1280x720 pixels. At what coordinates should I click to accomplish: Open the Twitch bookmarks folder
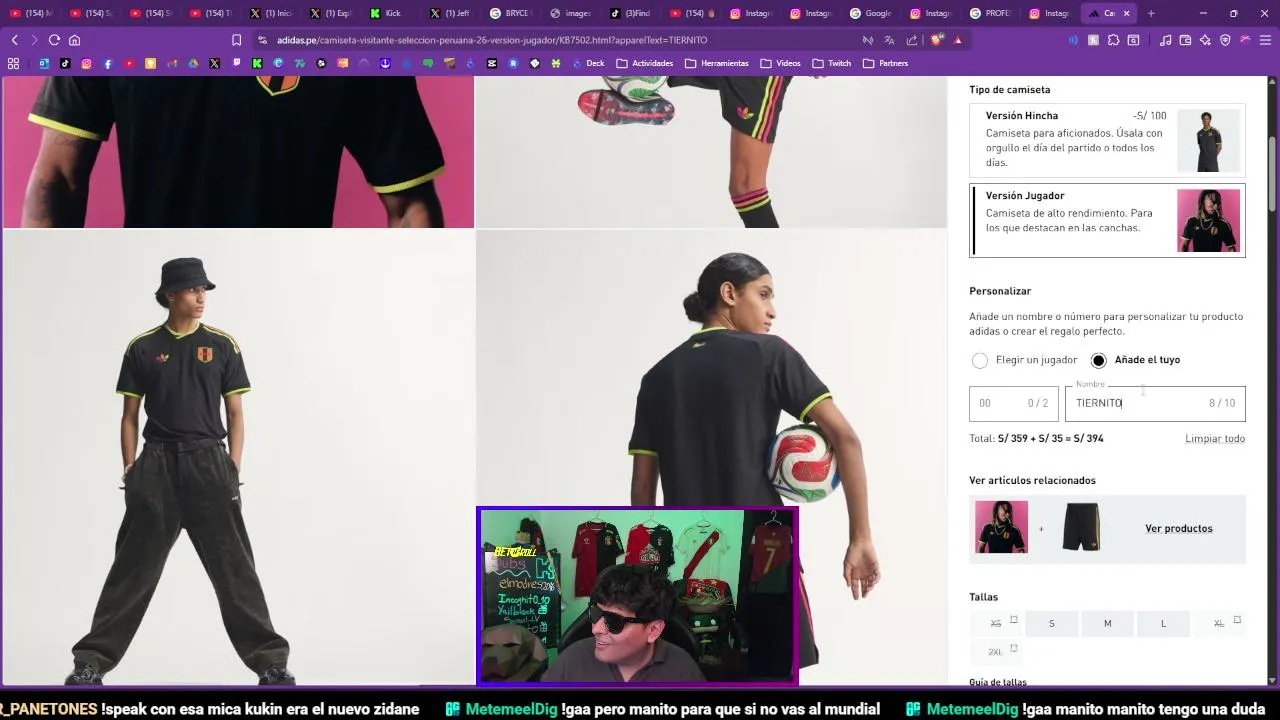[x=832, y=63]
